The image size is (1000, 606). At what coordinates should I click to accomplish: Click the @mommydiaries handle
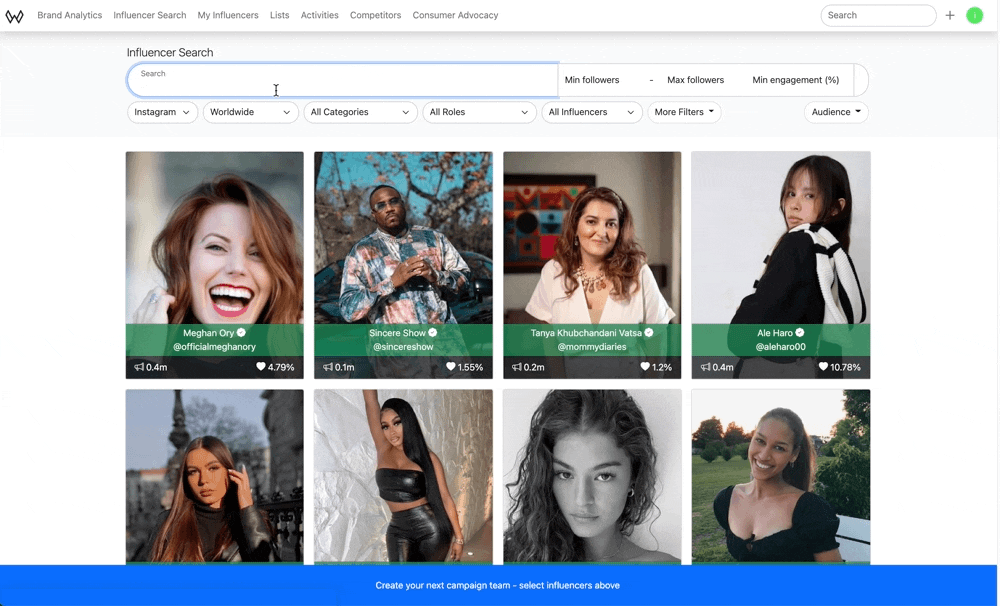tap(592, 347)
